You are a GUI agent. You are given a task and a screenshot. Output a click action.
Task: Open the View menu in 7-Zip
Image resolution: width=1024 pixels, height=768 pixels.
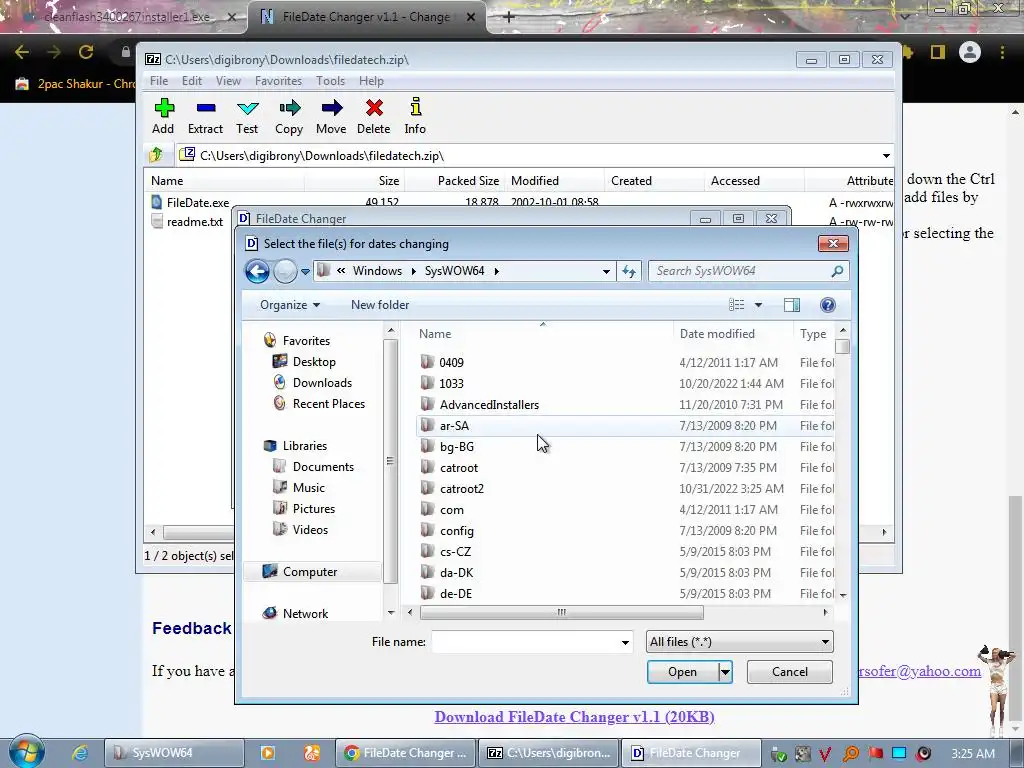[x=228, y=81]
